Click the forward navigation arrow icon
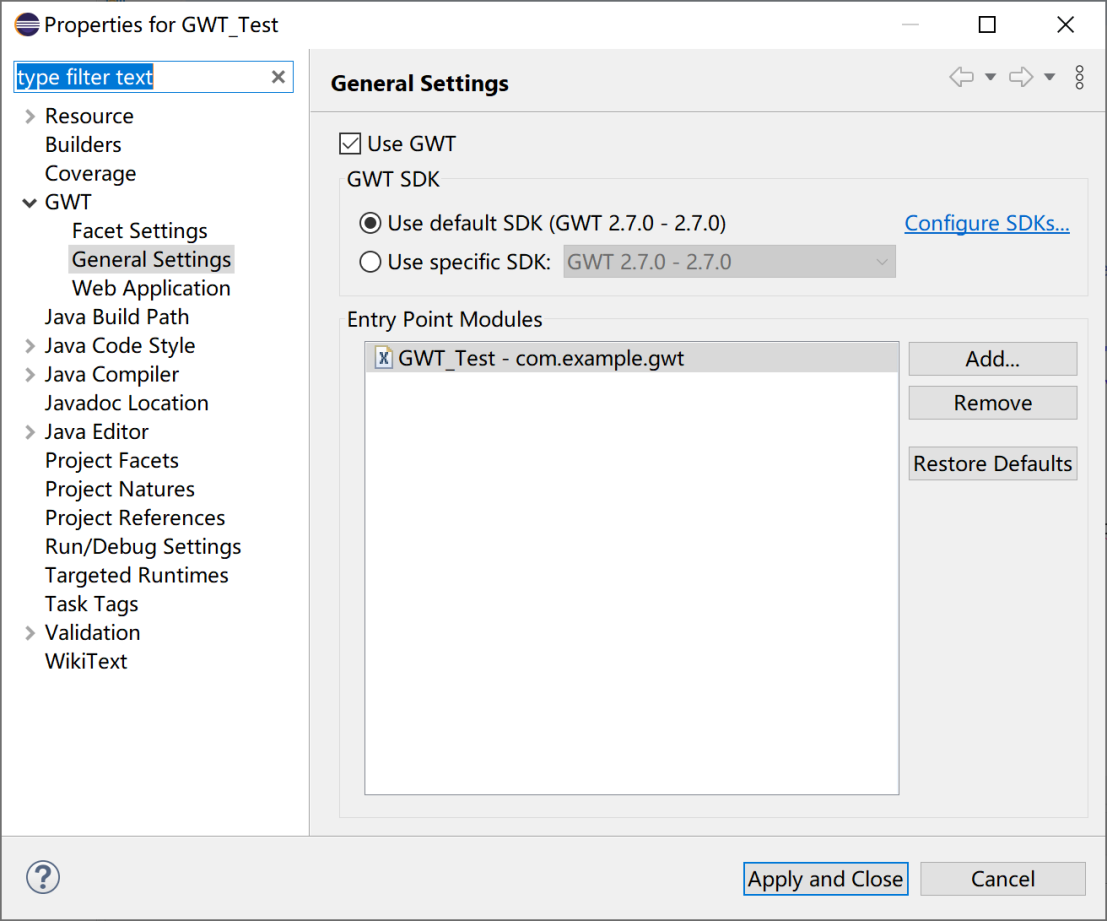 click(1021, 77)
